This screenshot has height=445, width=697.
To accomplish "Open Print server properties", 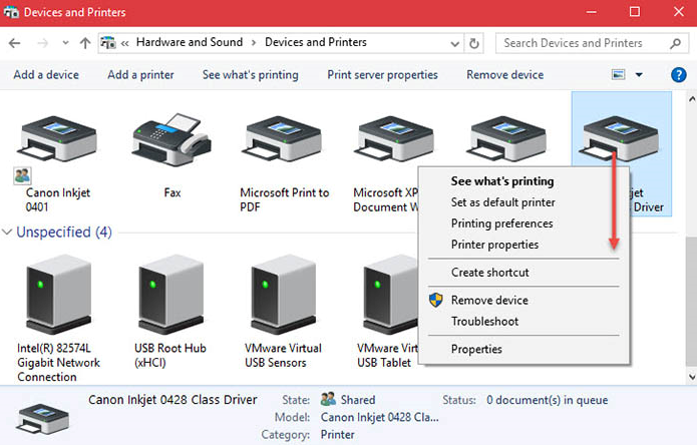I will (x=382, y=75).
